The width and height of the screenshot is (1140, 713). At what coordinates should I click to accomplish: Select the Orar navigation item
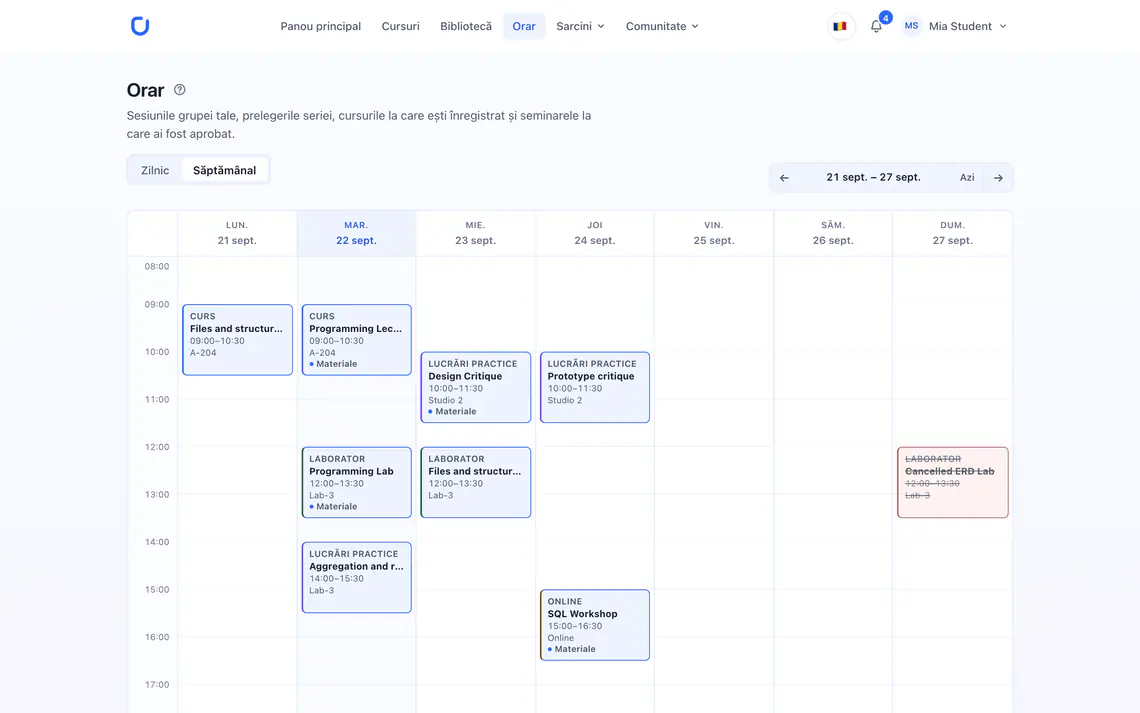click(523, 26)
